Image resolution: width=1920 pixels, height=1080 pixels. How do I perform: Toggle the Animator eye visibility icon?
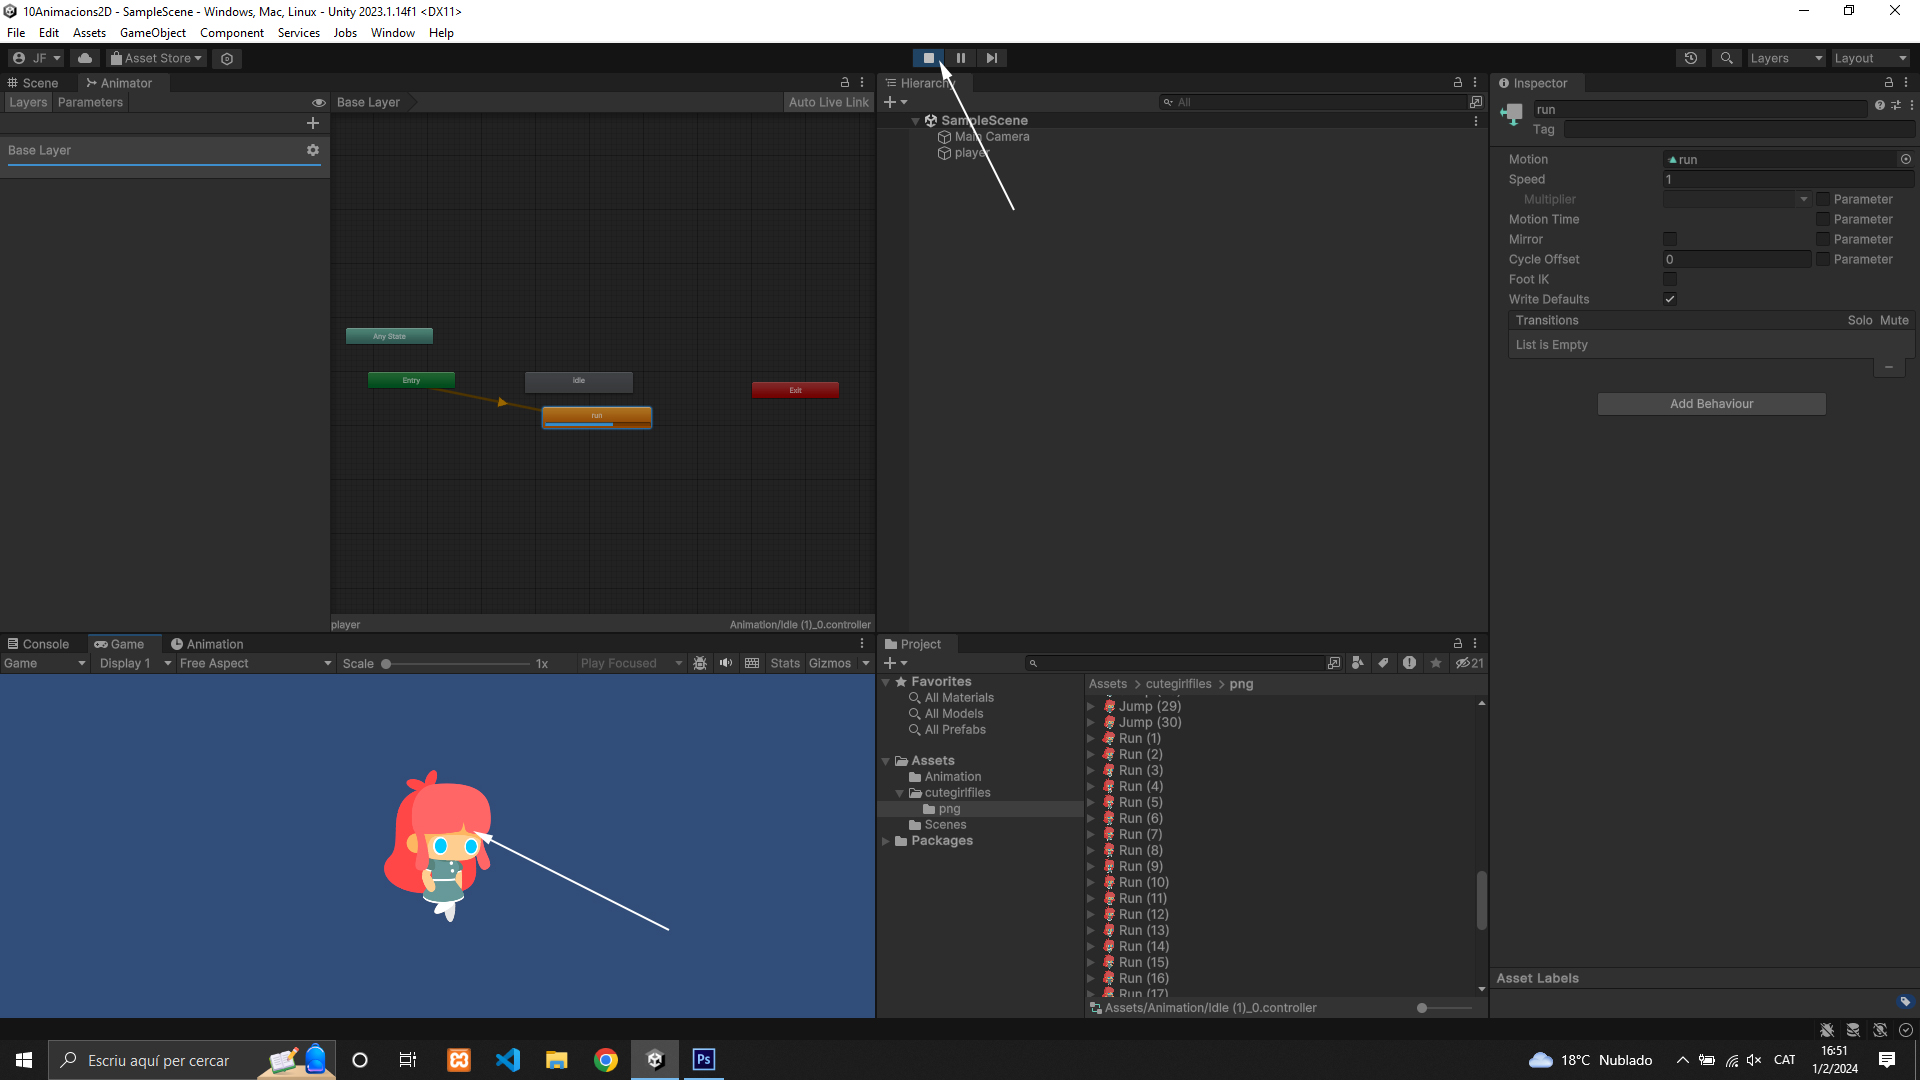[x=319, y=103]
